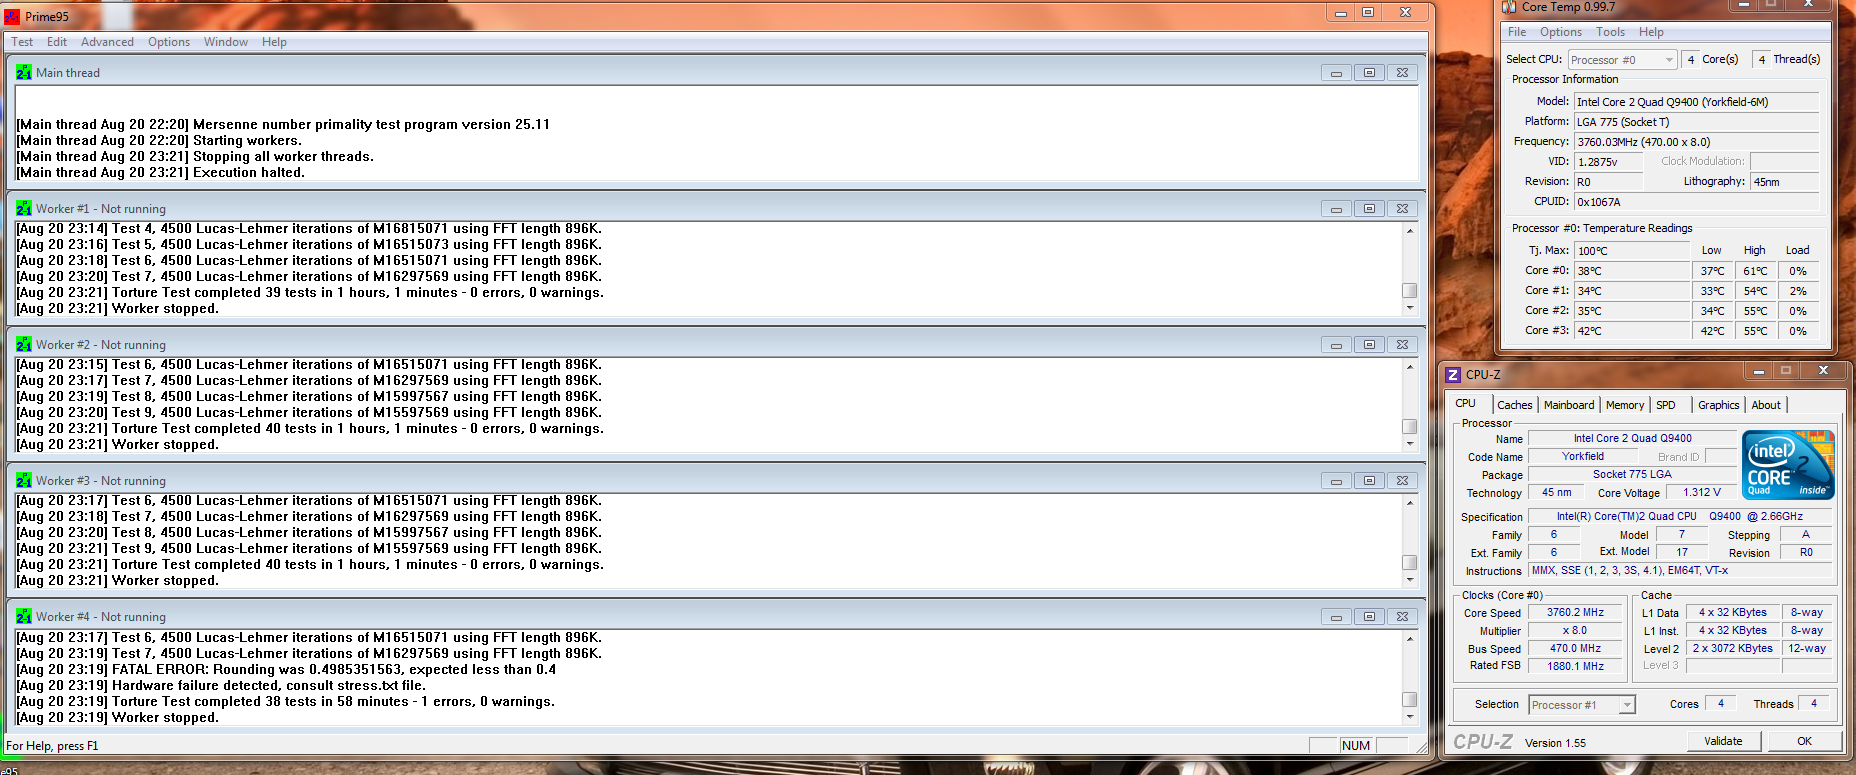Close the Worker #2 child window
This screenshot has height=775, width=1856.
1402,345
